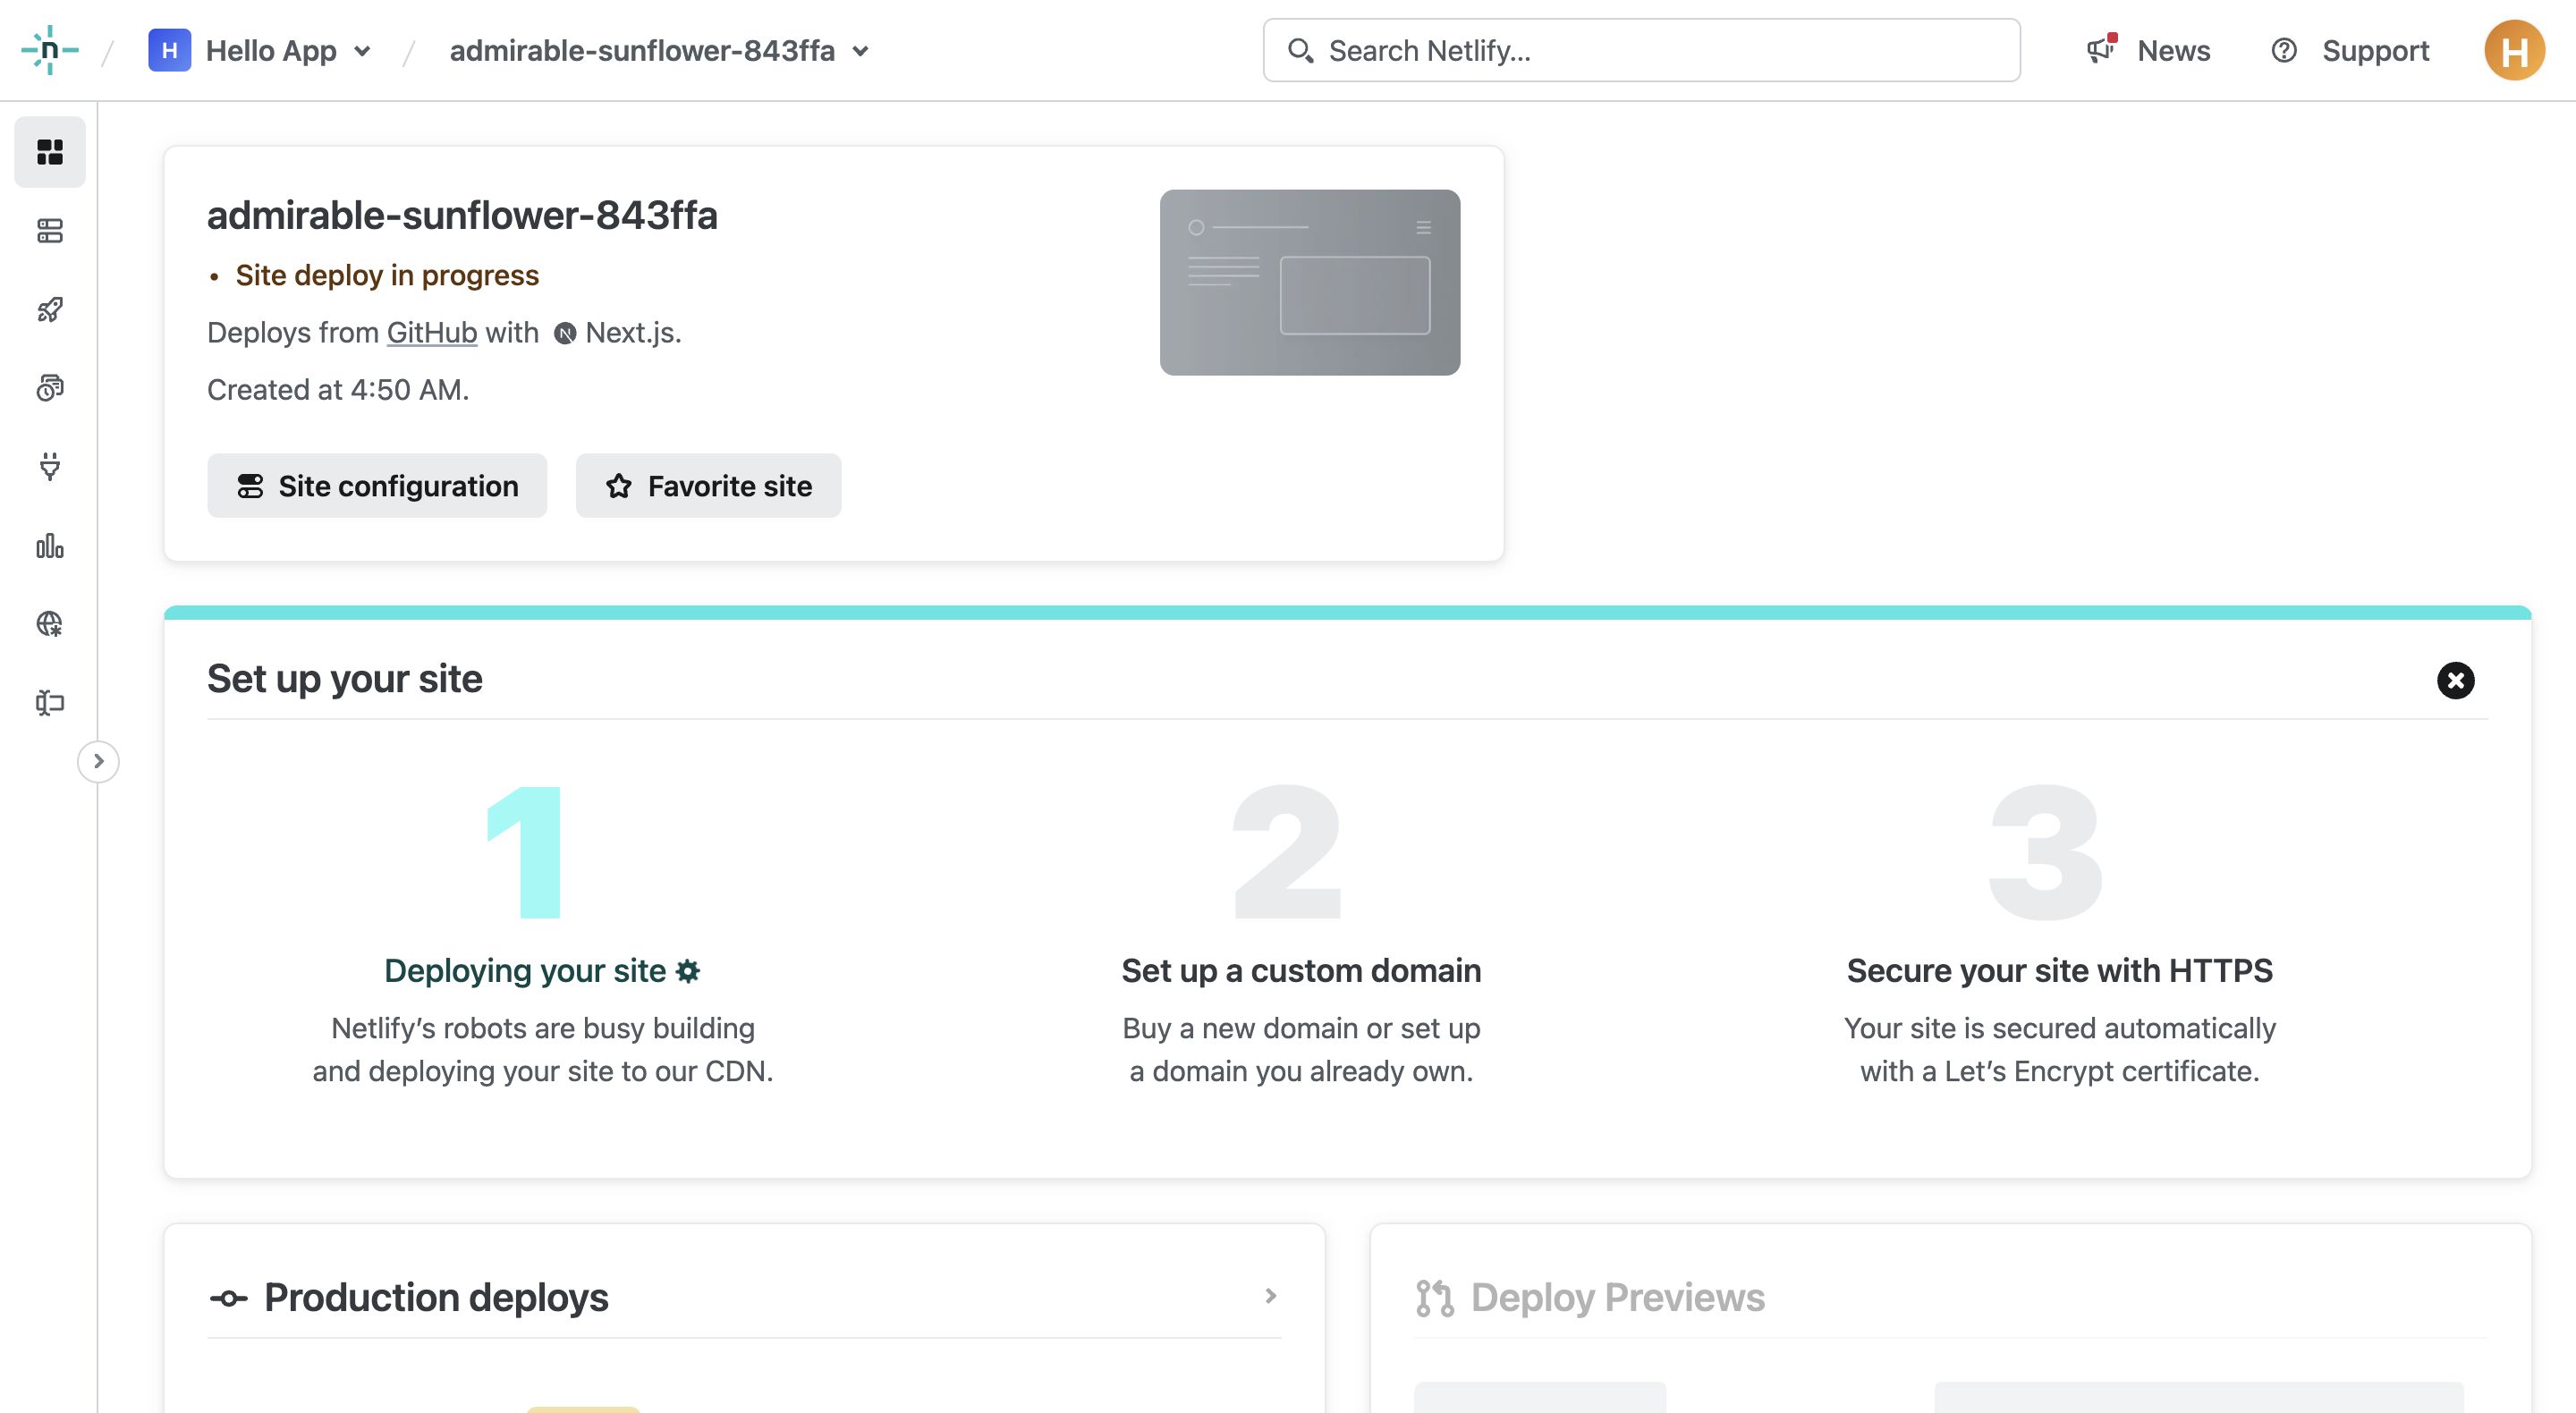Open the Domain management globe sidebar icon

click(x=50, y=624)
